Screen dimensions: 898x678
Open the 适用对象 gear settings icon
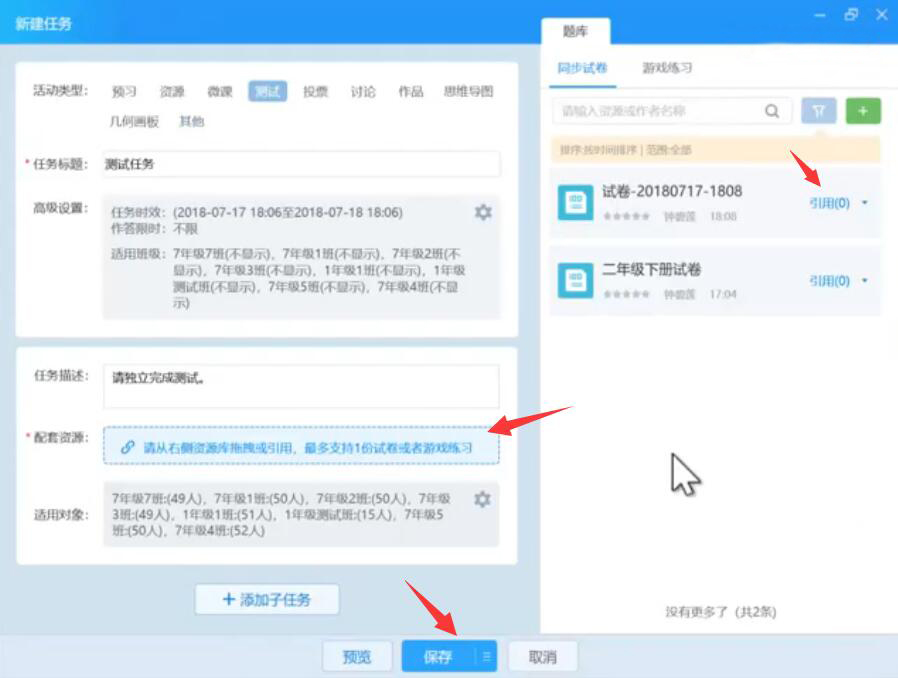click(482, 499)
